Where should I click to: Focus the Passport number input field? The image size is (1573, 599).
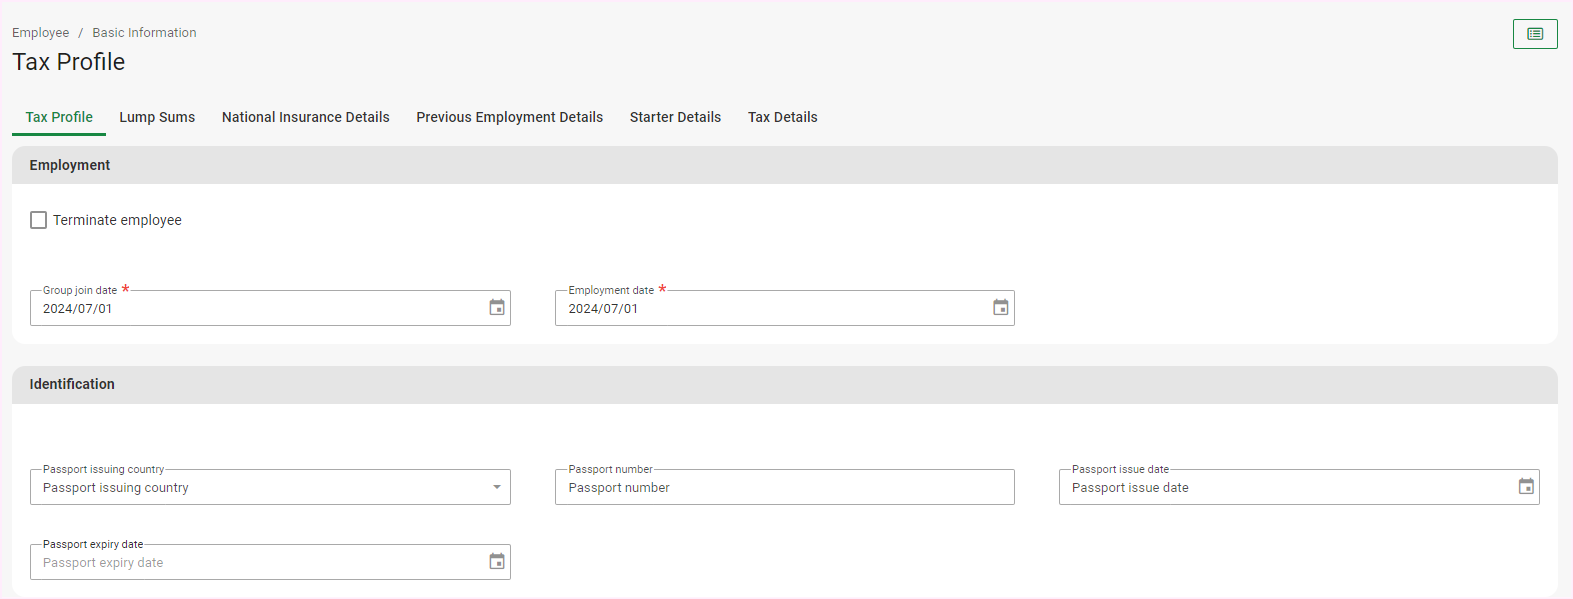point(783,488)
